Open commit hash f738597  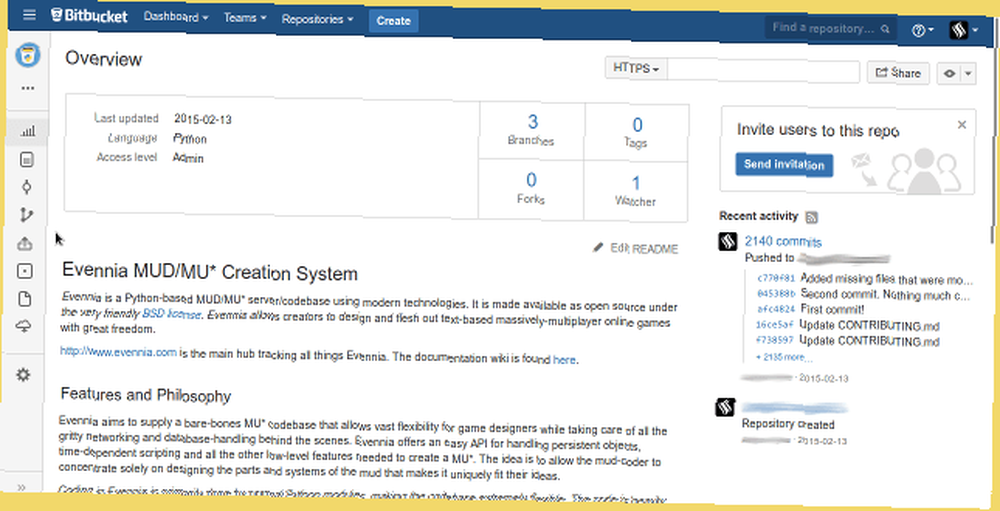(x=776, y=341)
